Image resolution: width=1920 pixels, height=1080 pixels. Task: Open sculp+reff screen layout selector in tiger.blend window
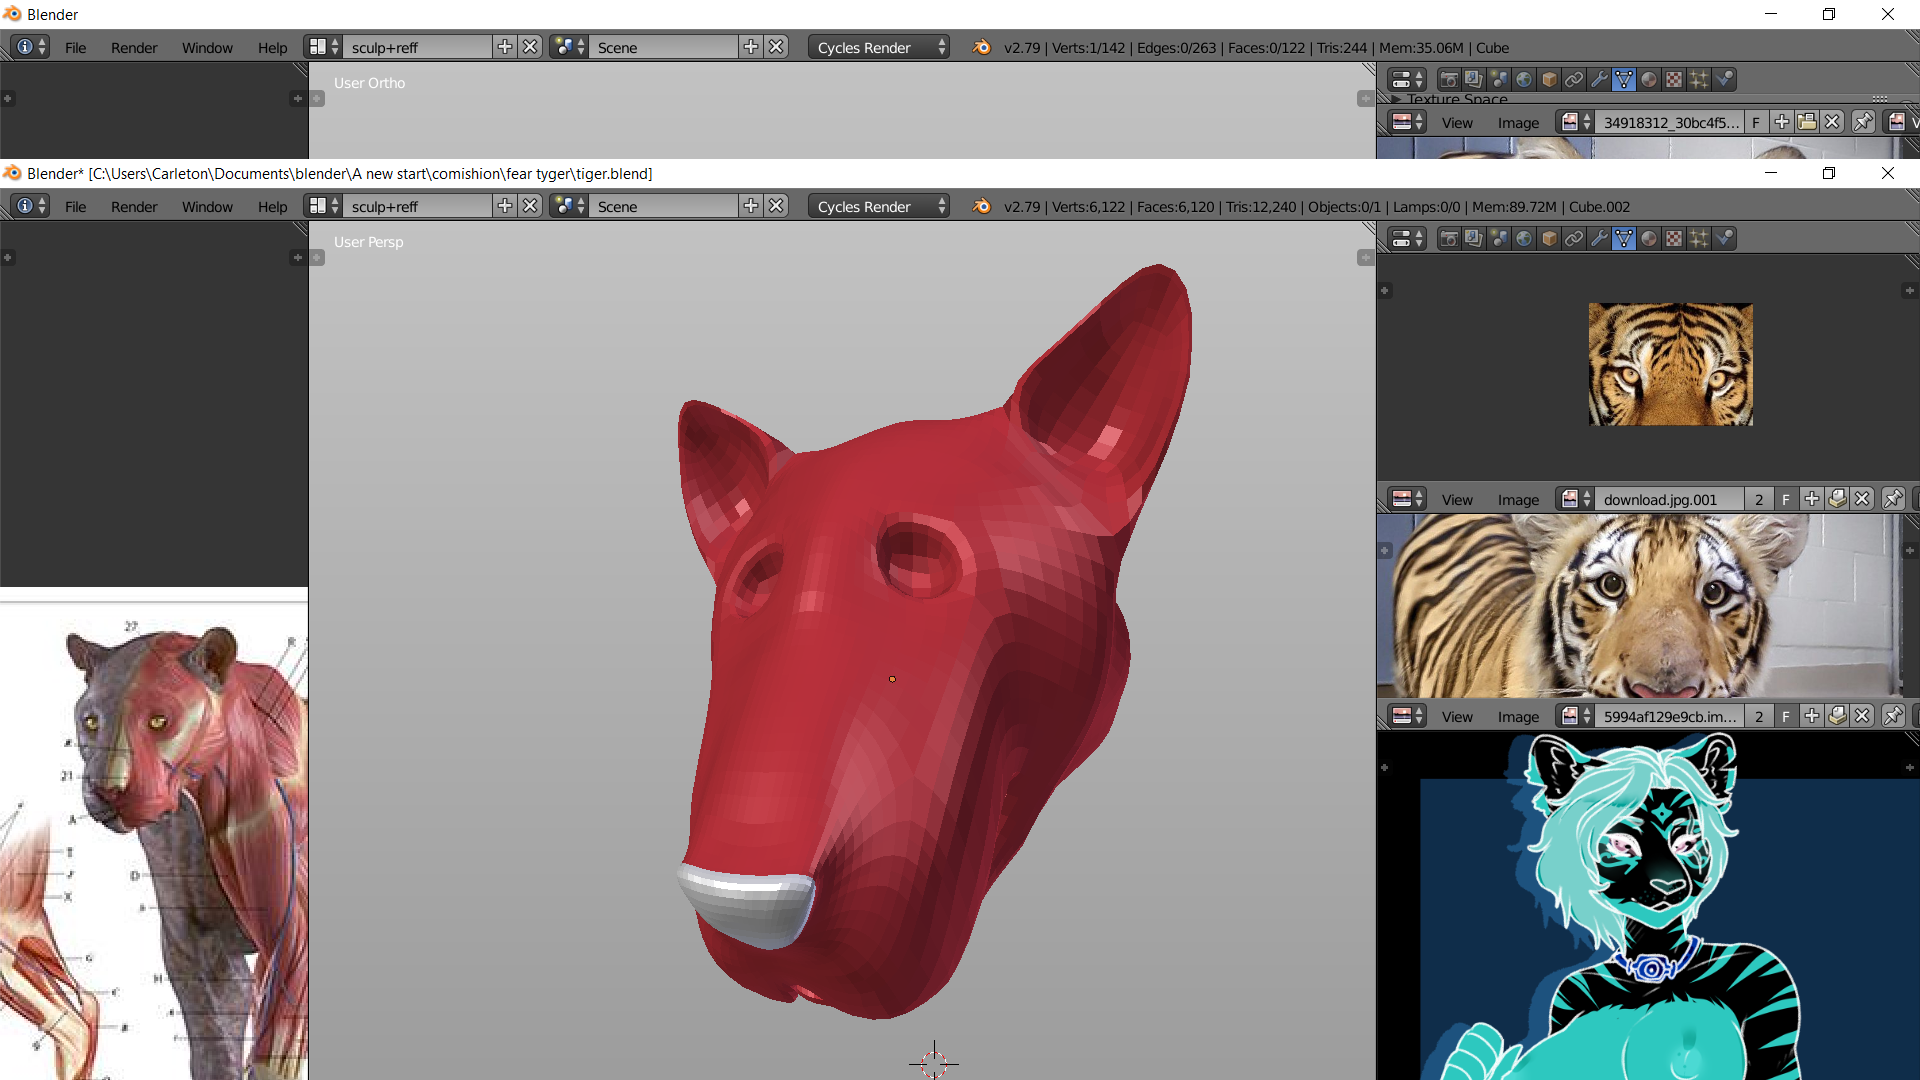[325, 206]
